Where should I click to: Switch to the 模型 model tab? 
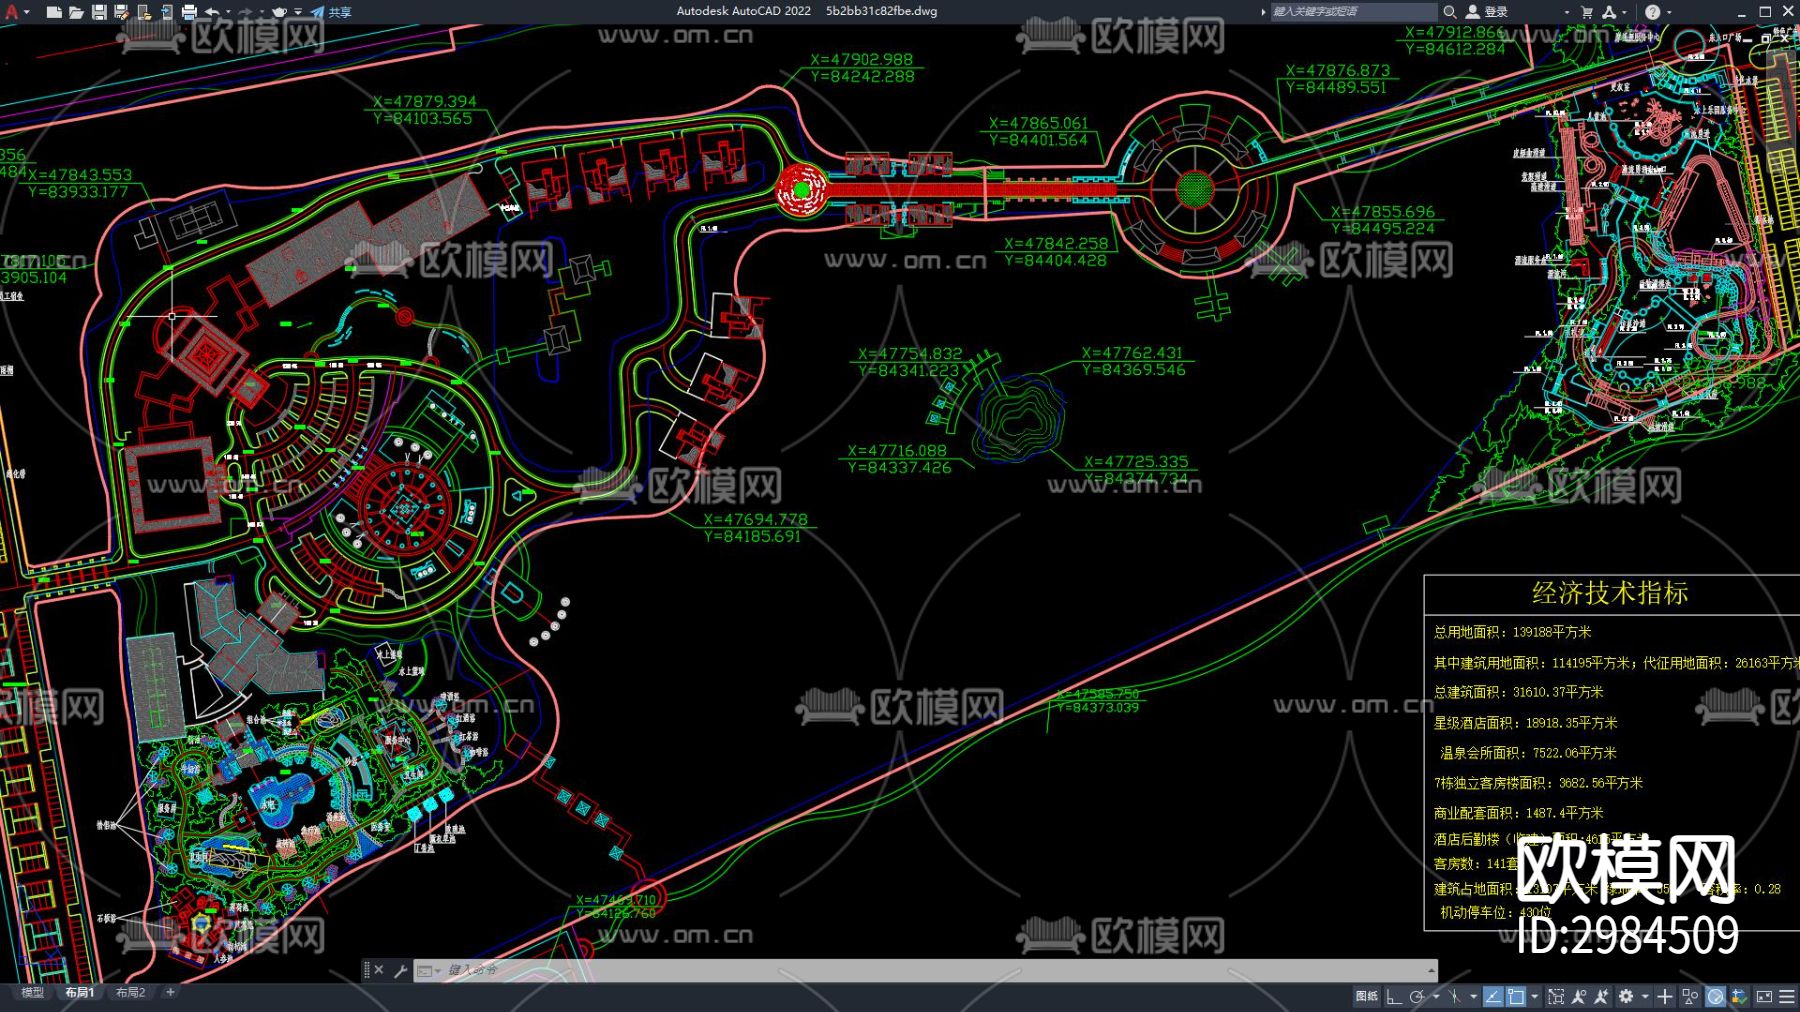click(33, 993)
